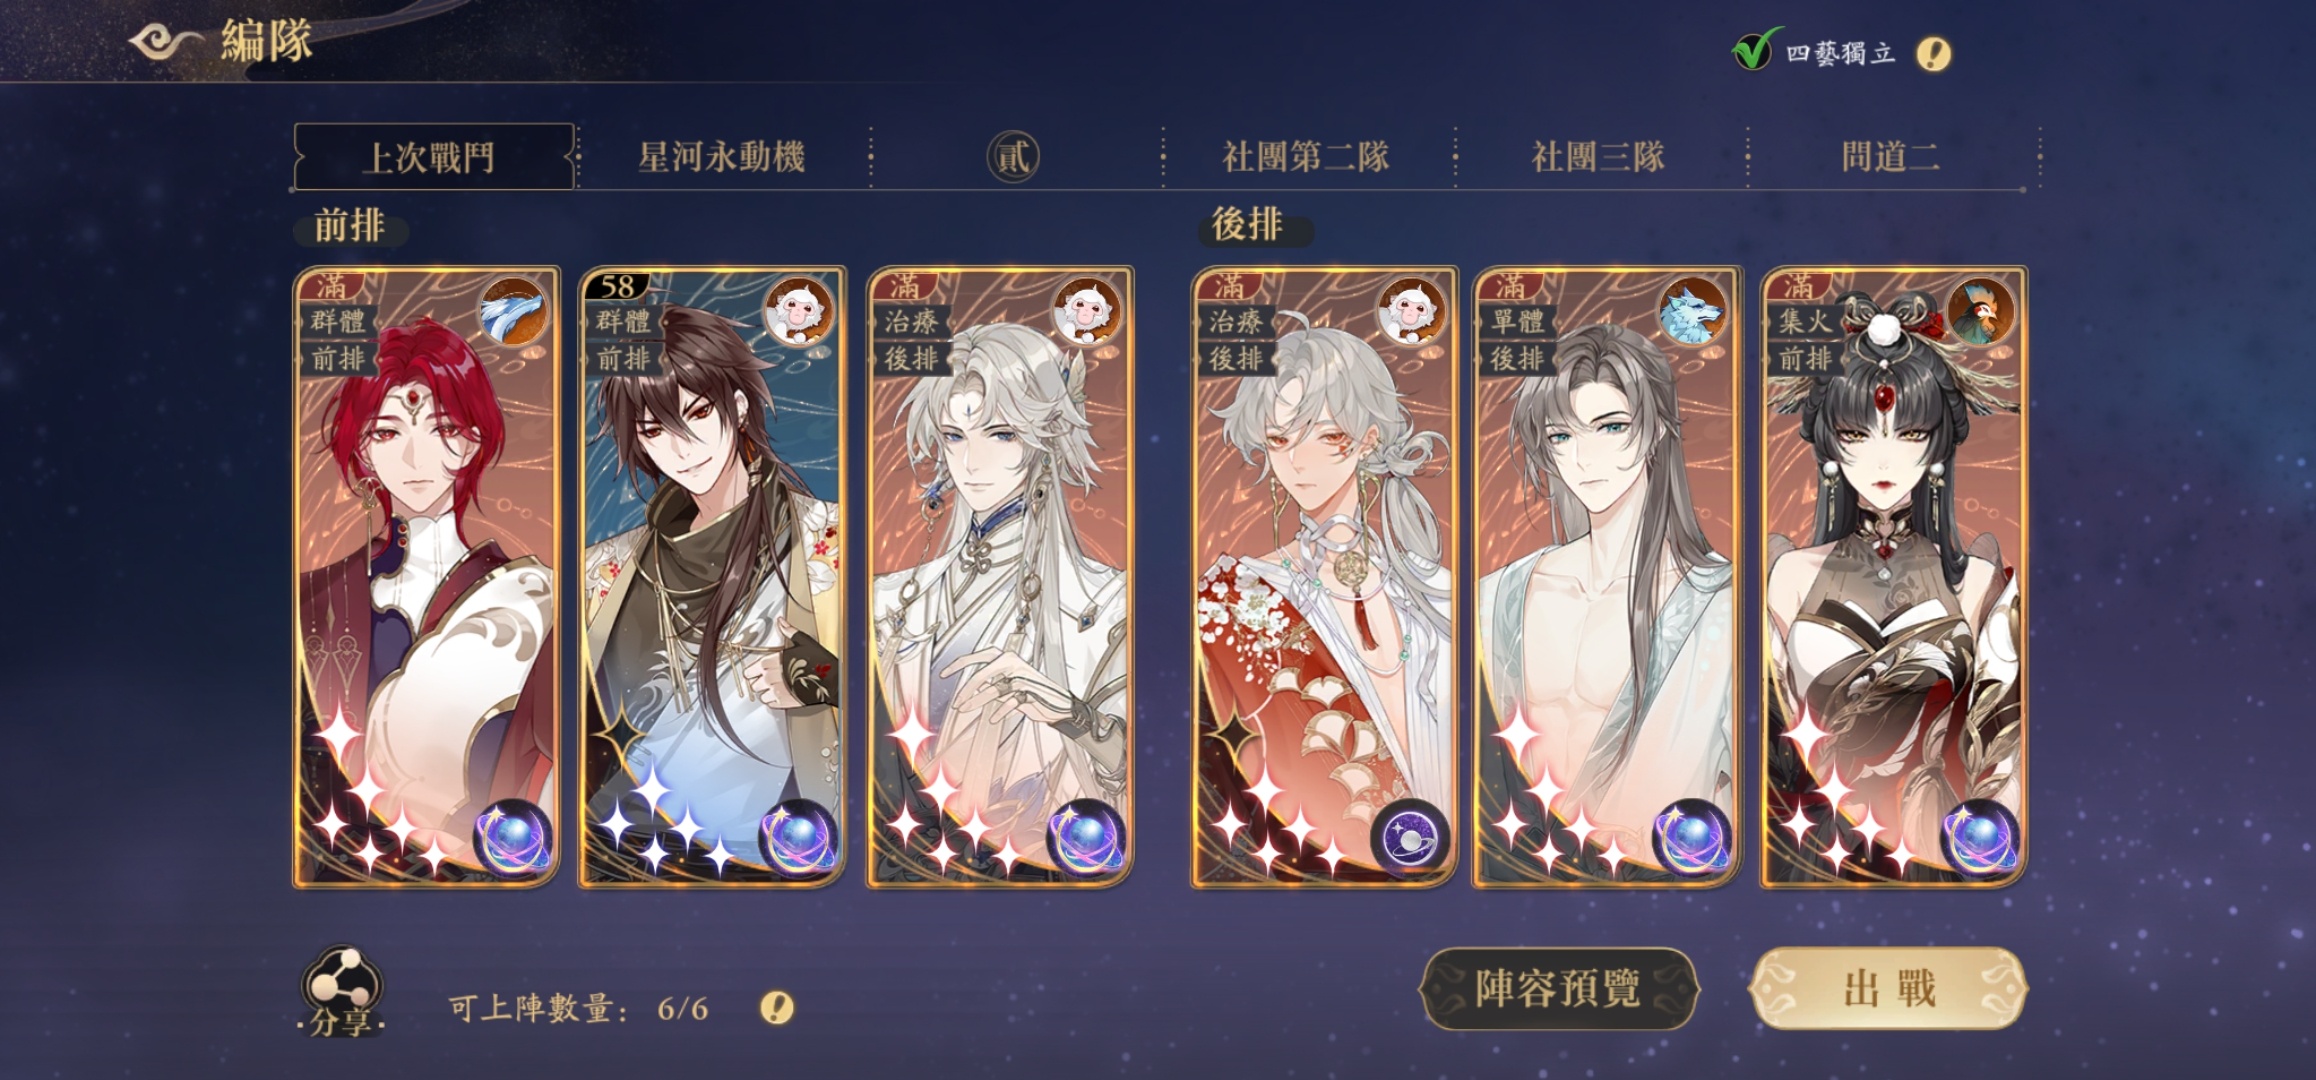Open the 分享 share icon
The height and width of the screenshot is (1080, 2316).
[x=341, y=992]
